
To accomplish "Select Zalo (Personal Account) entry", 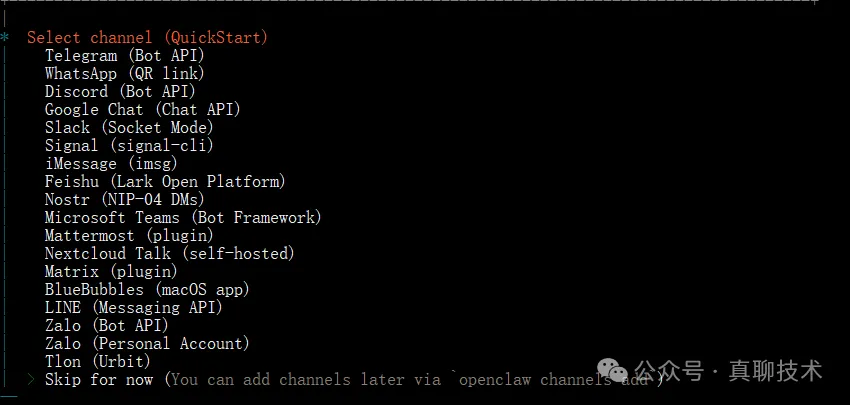I will pyautogui.click(x=147, y=344).
